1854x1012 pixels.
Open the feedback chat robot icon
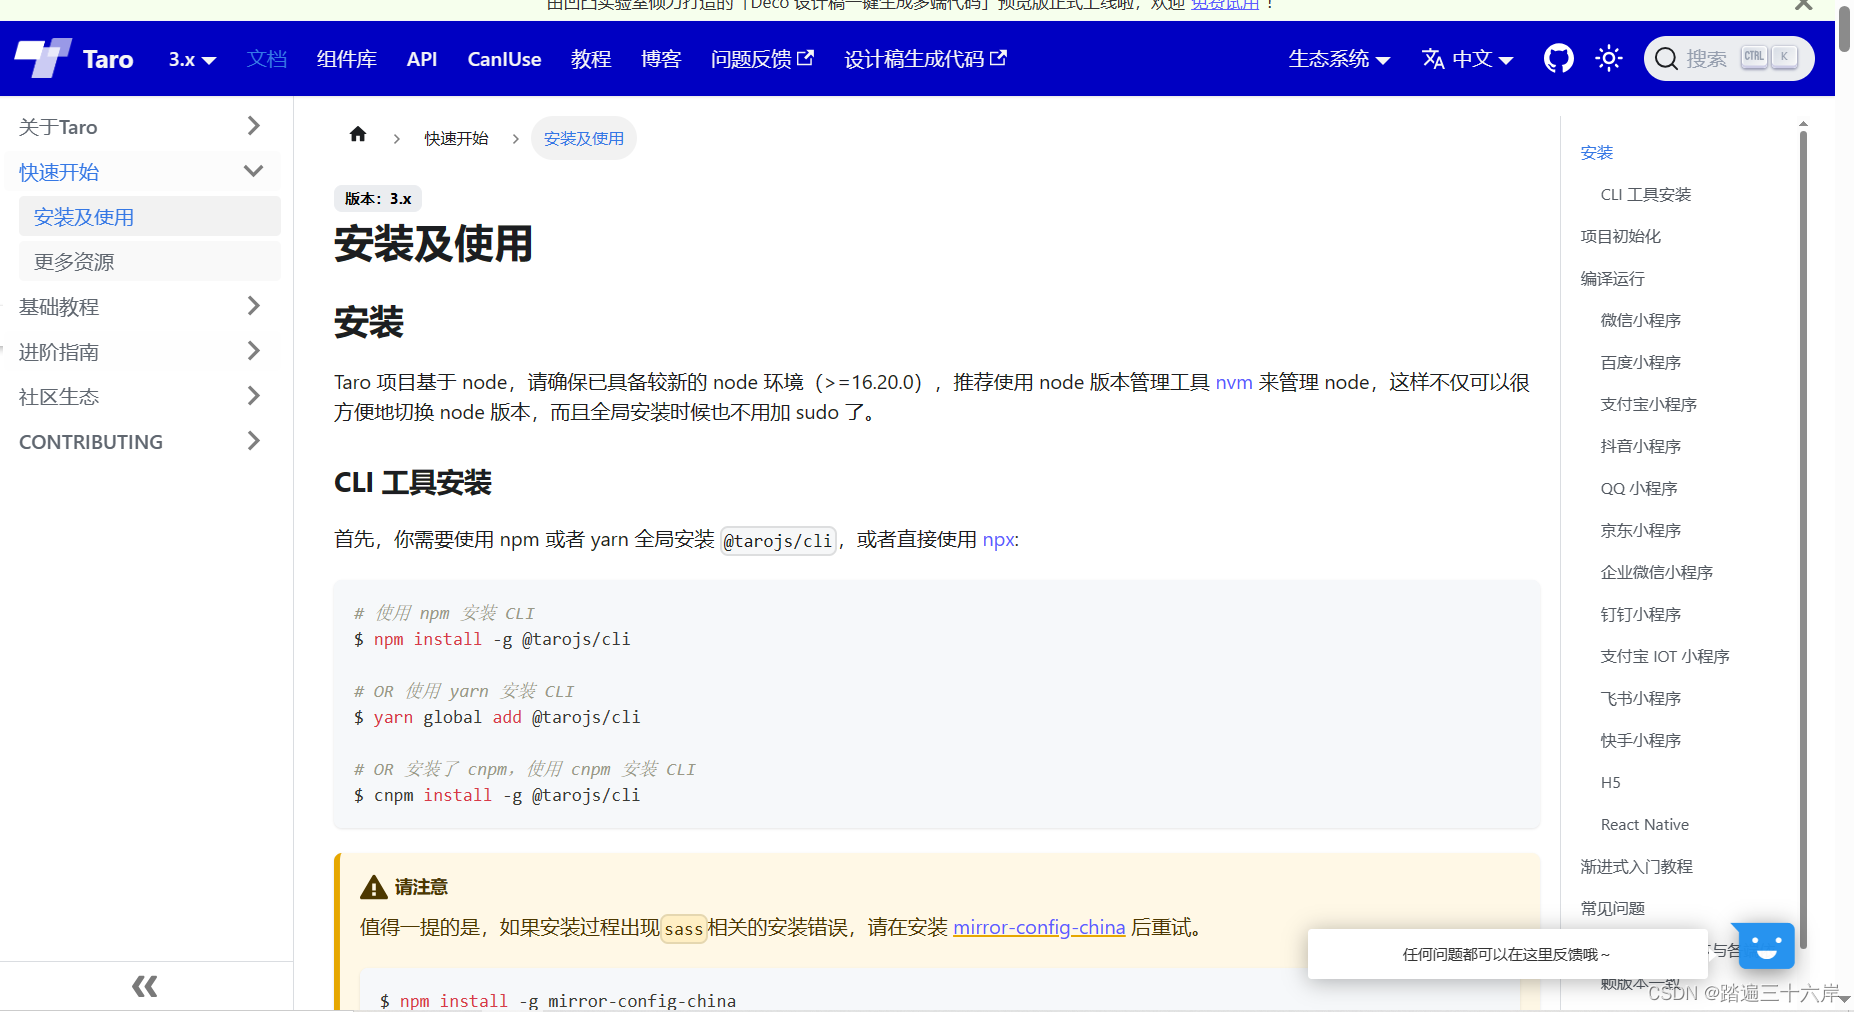tap(1767, 945)
